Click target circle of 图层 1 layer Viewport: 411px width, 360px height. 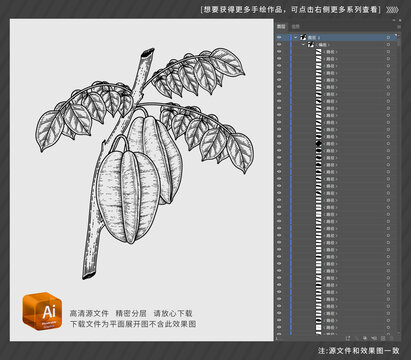click(x=388, y=37)
